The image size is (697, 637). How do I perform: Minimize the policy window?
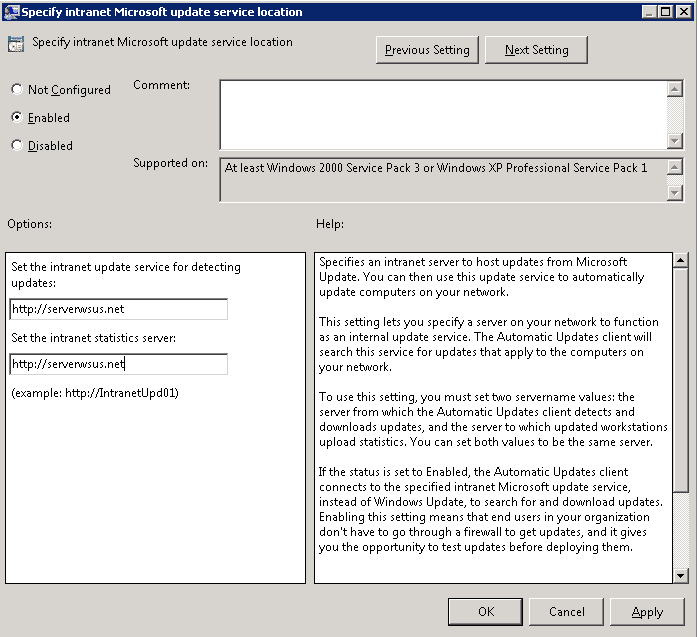tap(649, 12)
